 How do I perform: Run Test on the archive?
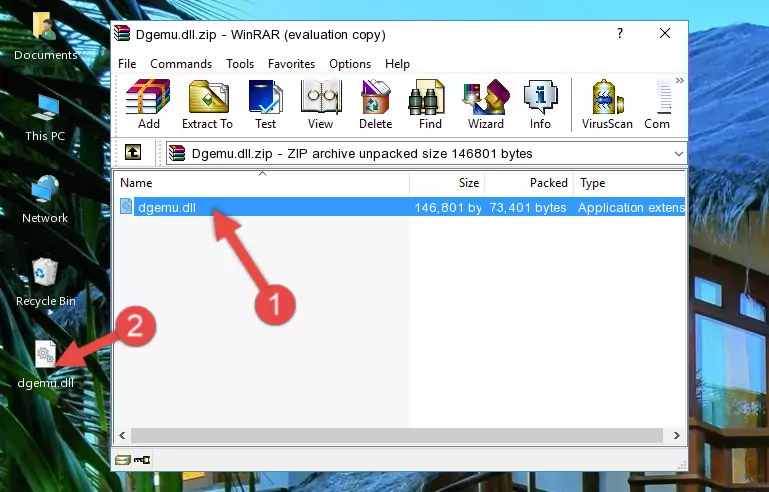[x=265, y=104]
